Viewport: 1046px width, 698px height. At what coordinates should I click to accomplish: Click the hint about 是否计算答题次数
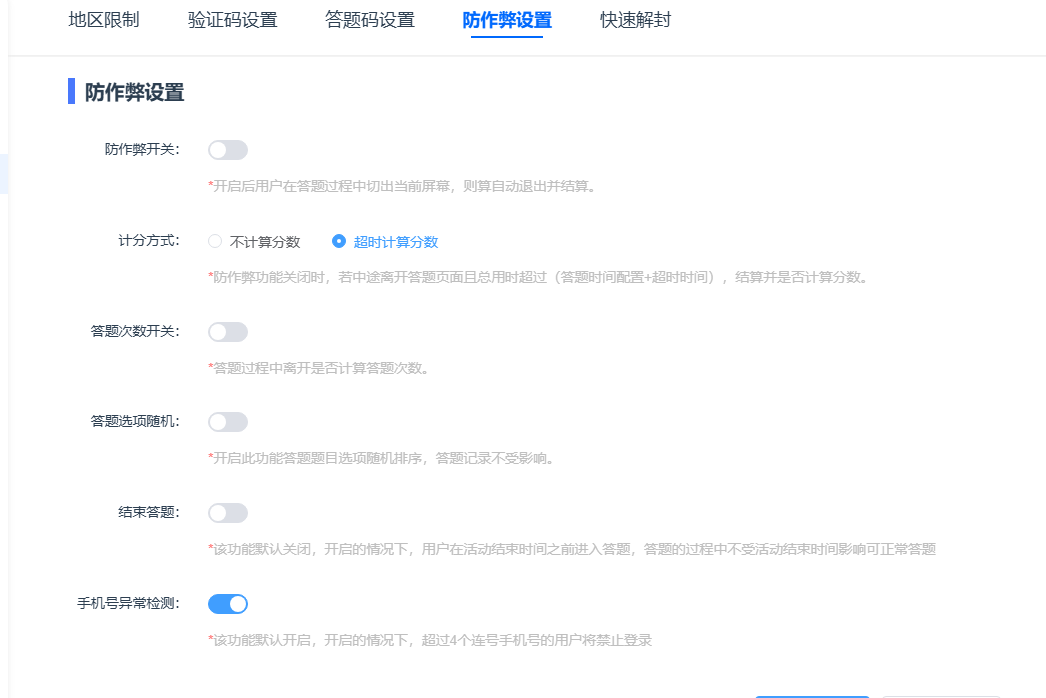coord(318,368)
